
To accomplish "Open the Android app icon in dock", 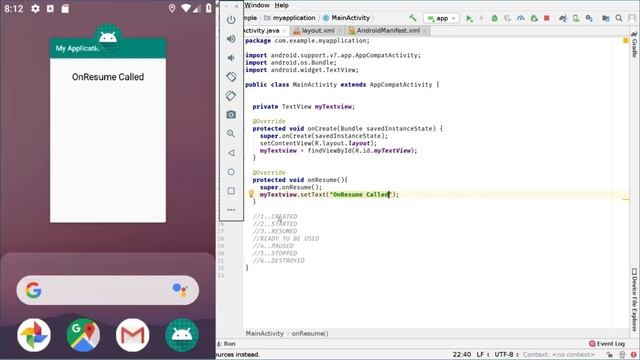I will pyautogui.click(x=182, y=335).
